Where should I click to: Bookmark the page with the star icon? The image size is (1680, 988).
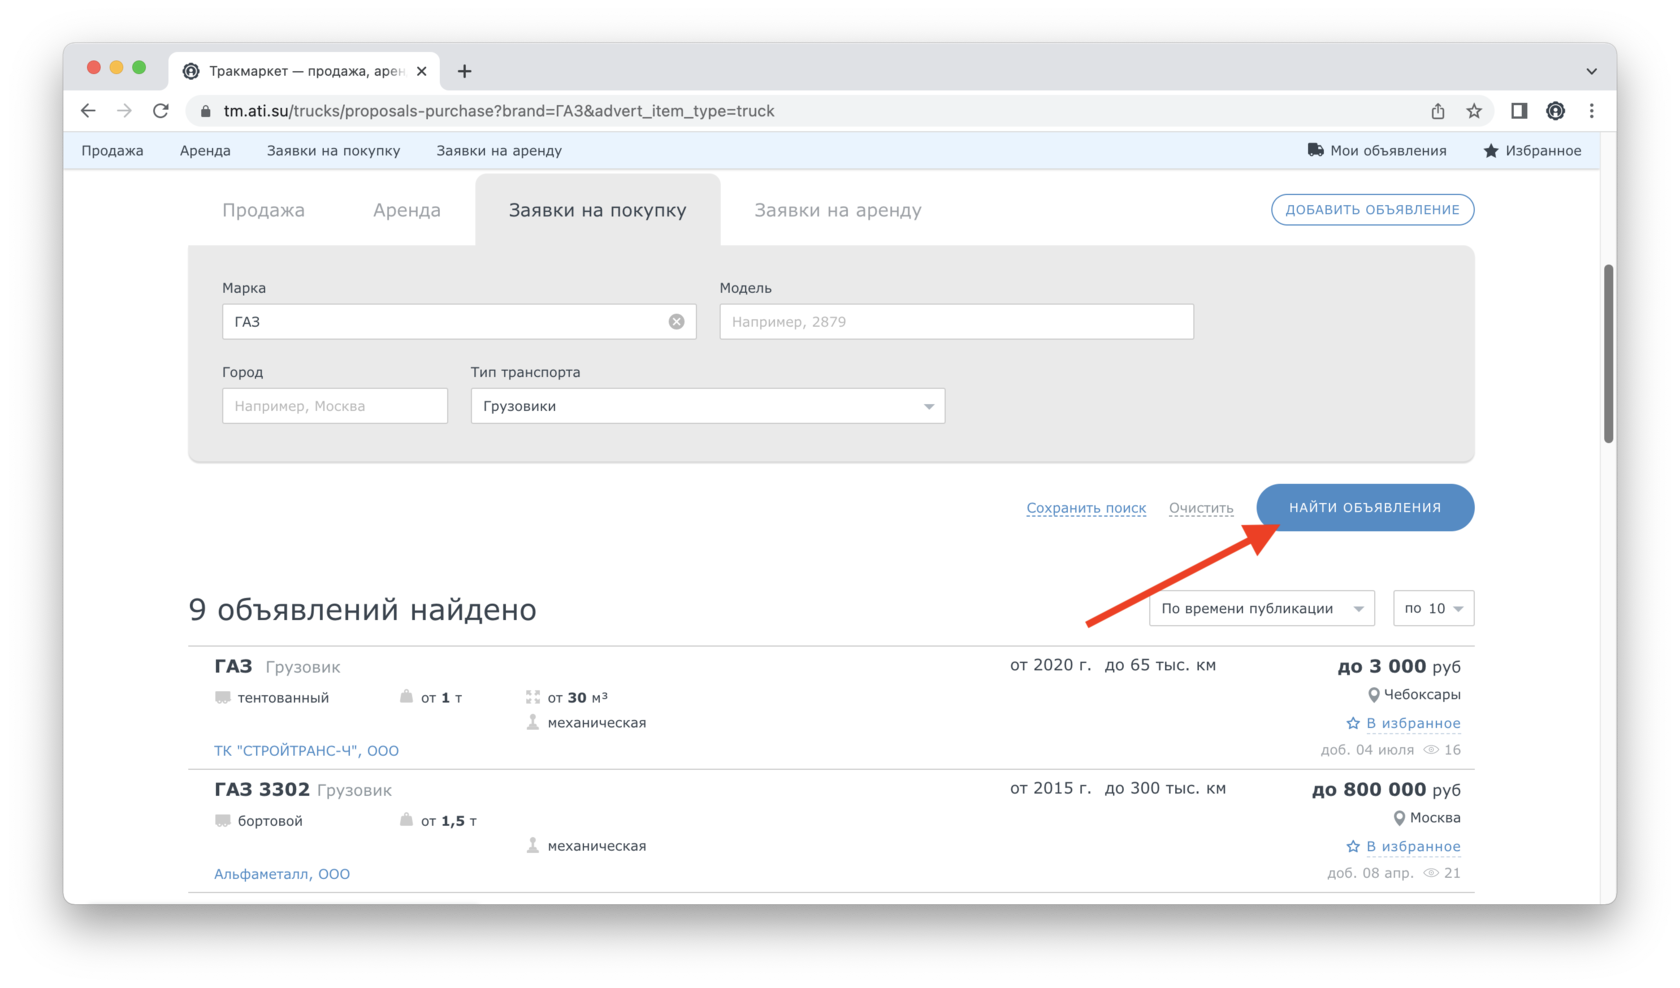click(x=1474, y=111)
